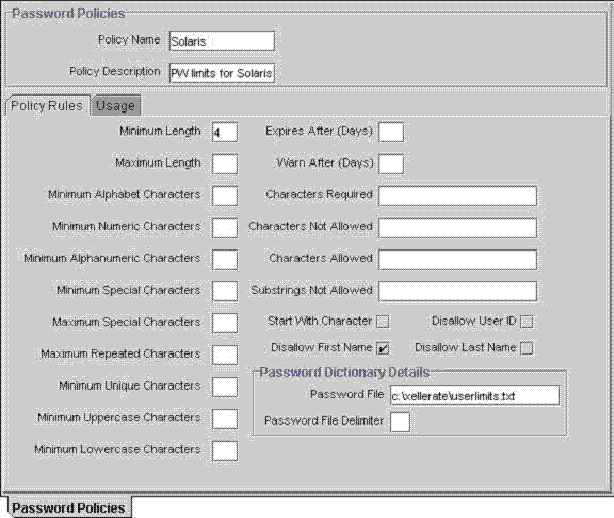Click the Substrings Not Allowed text box

coord(457,291)
